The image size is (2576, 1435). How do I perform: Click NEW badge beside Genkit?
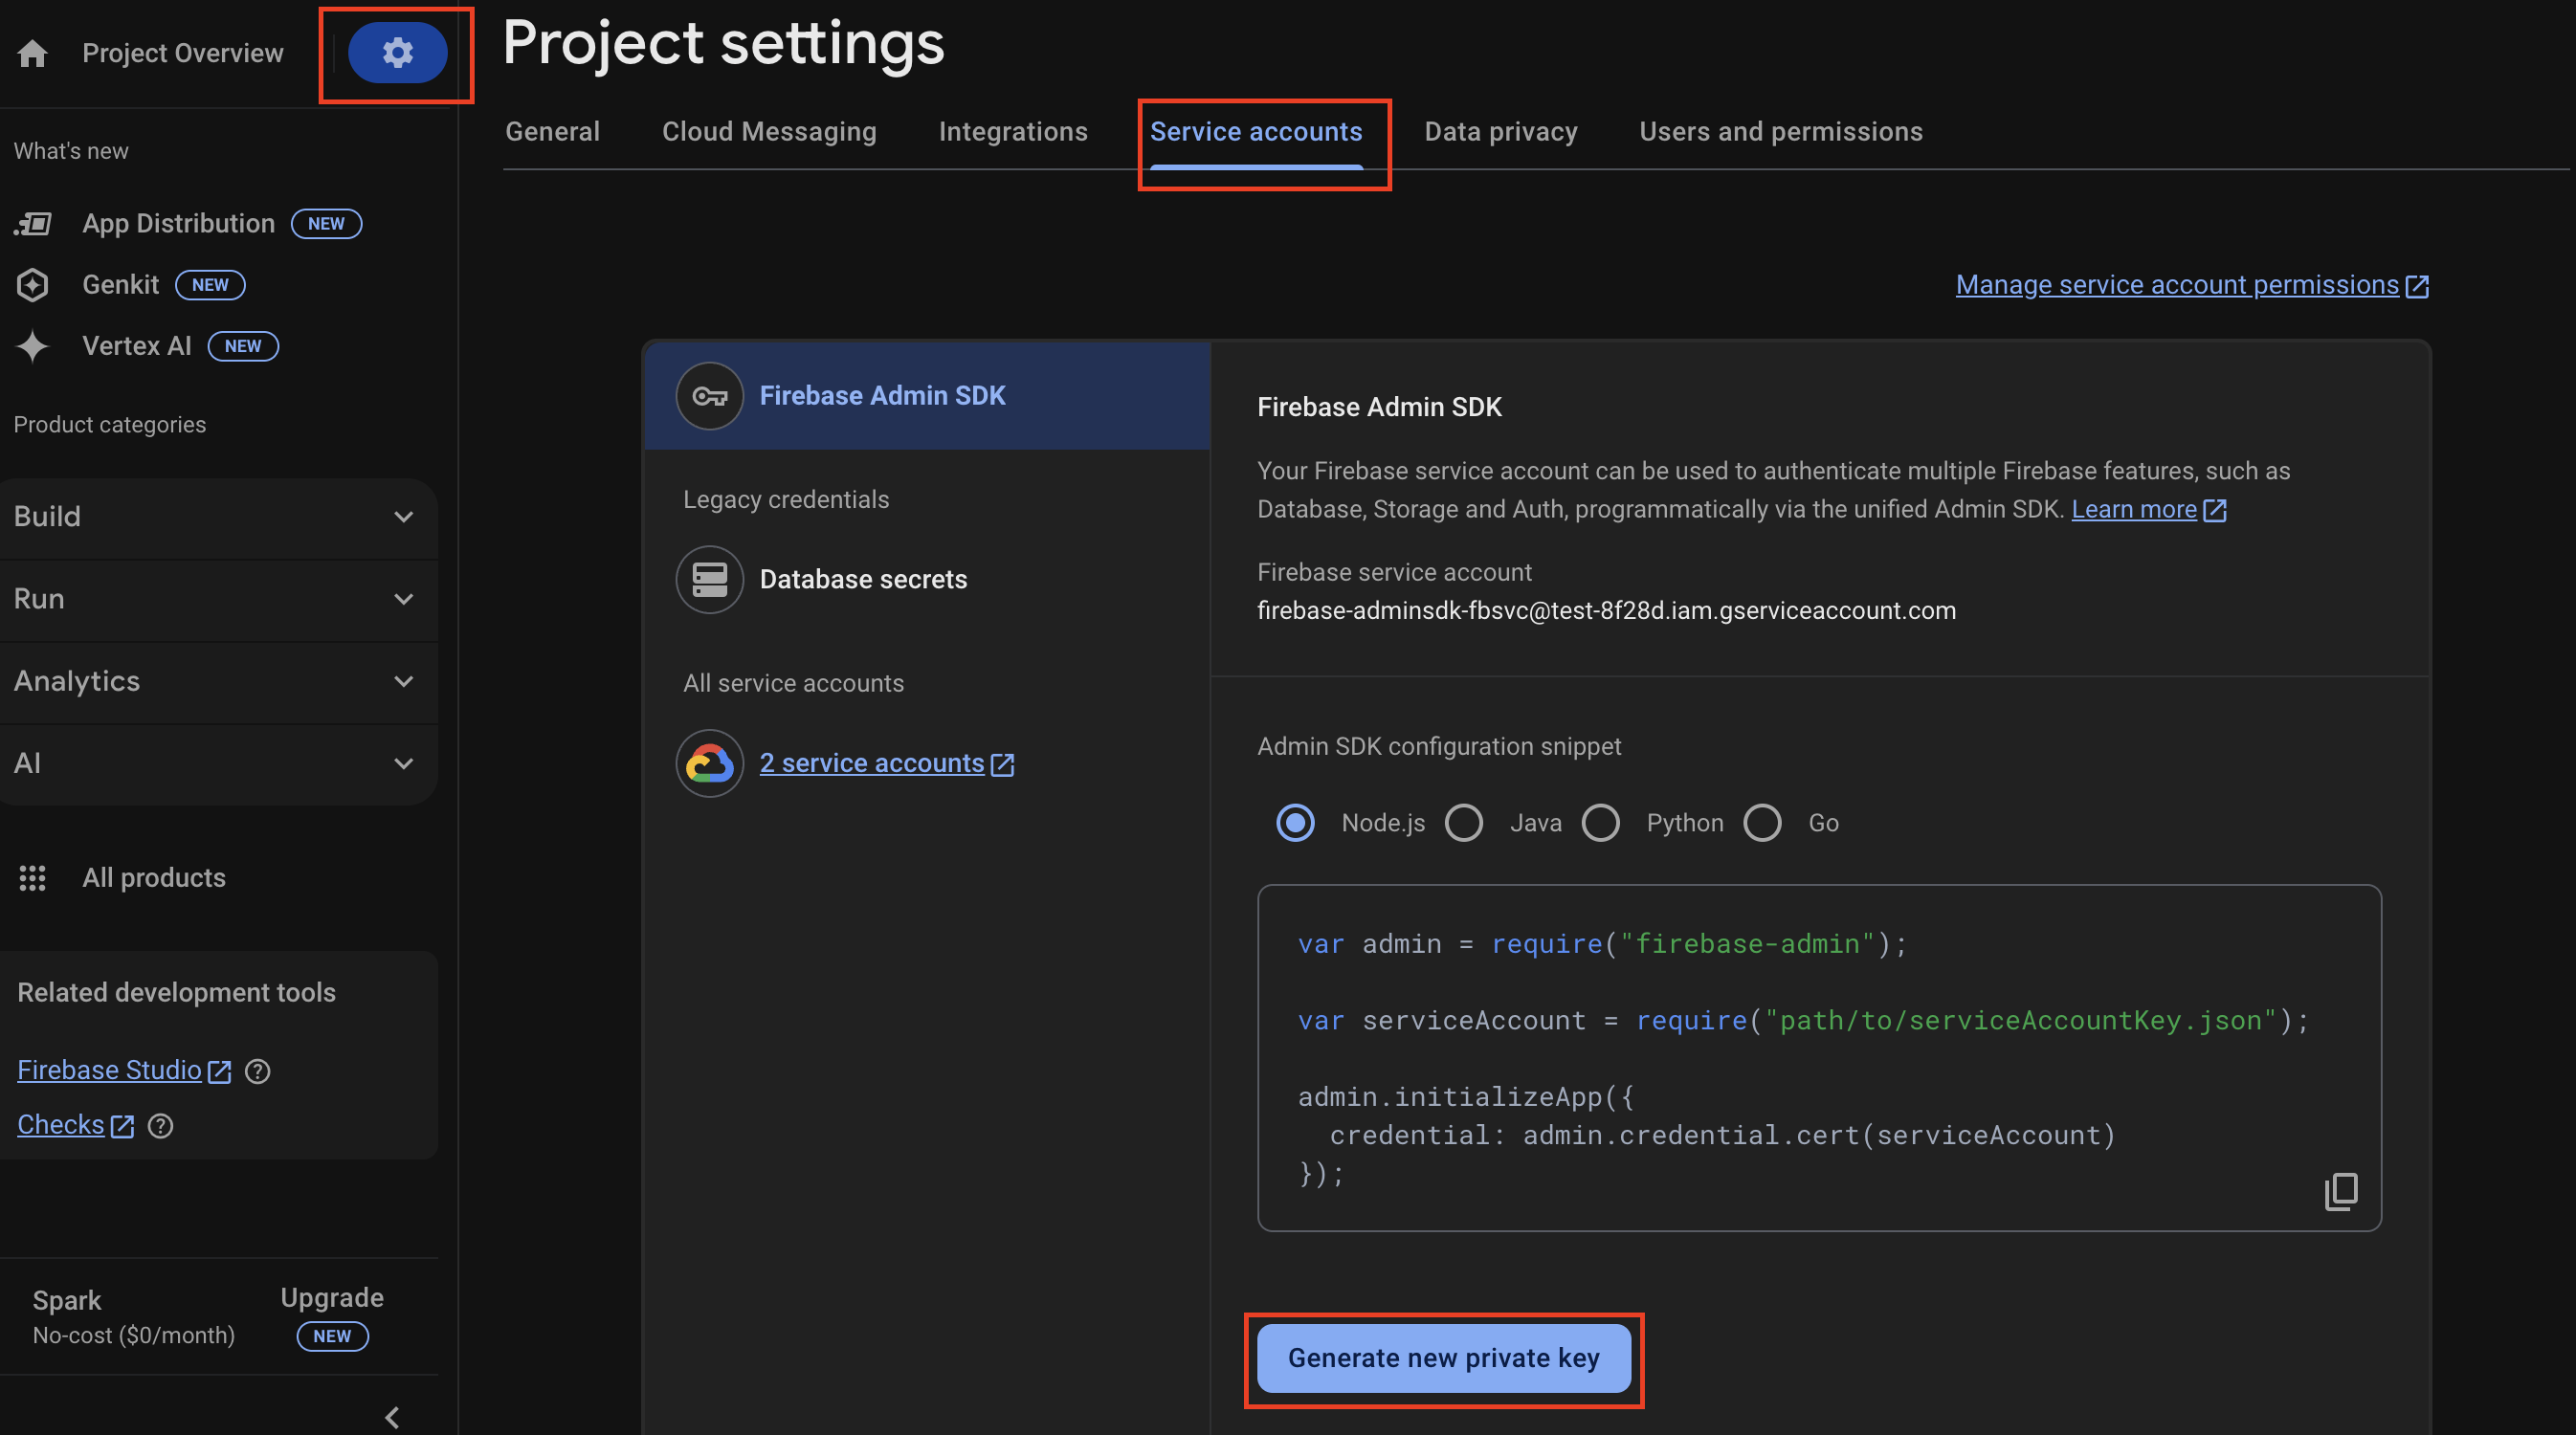210,285
